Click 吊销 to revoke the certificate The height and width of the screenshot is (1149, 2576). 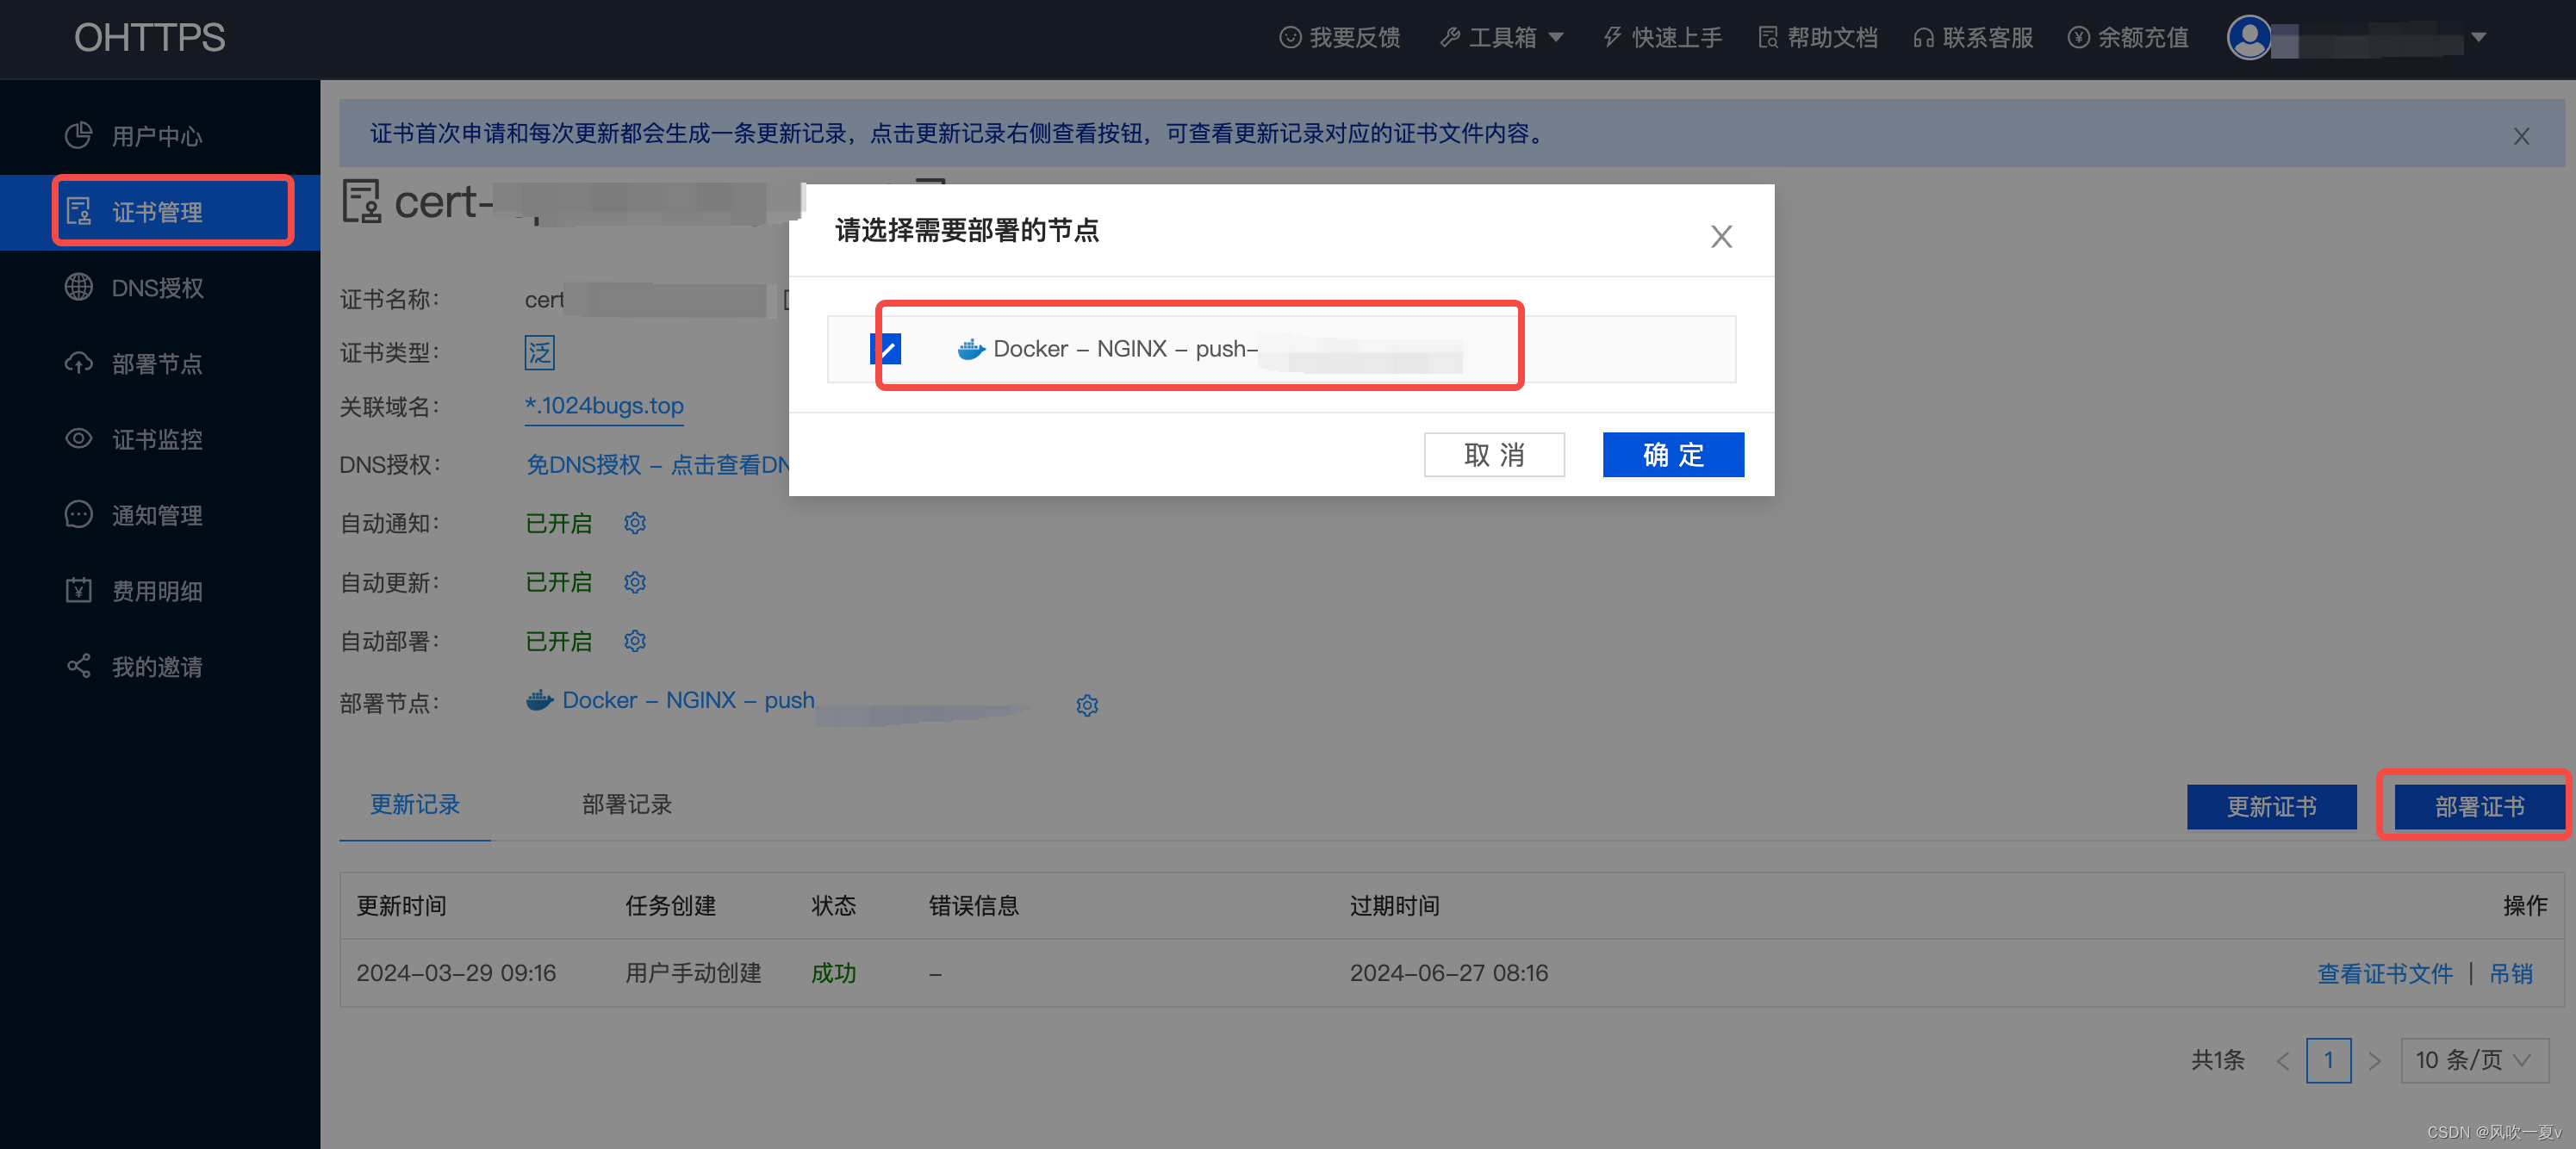pyautogui.click(x=2510, y=974)
